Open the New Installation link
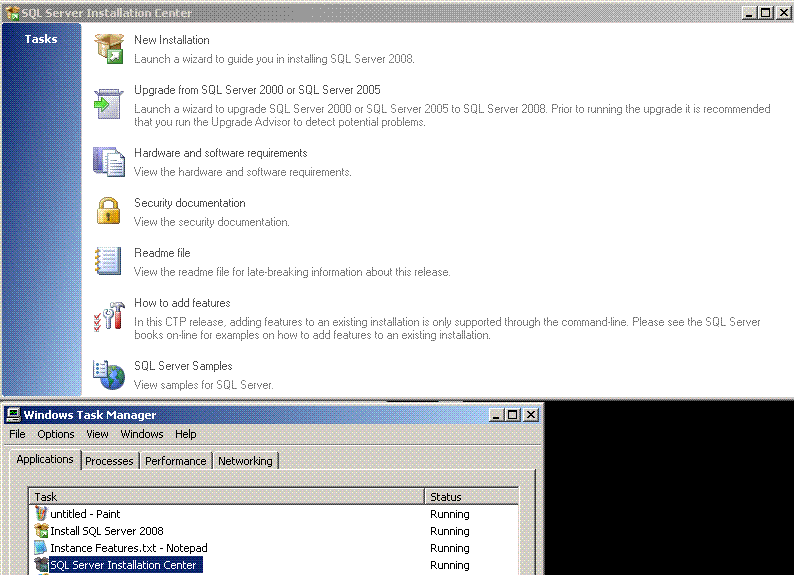Image resolution: width=794 pixels, height=575 pixels. (x=172, y=40)
